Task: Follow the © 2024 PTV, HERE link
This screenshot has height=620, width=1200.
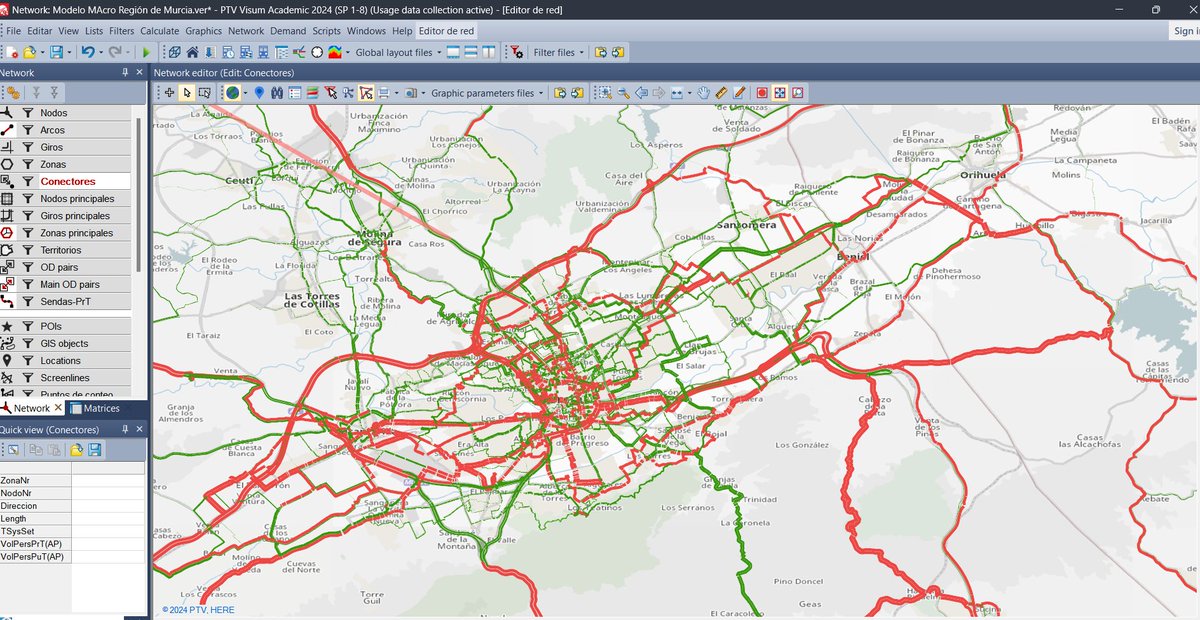Action: coord(197,609)
